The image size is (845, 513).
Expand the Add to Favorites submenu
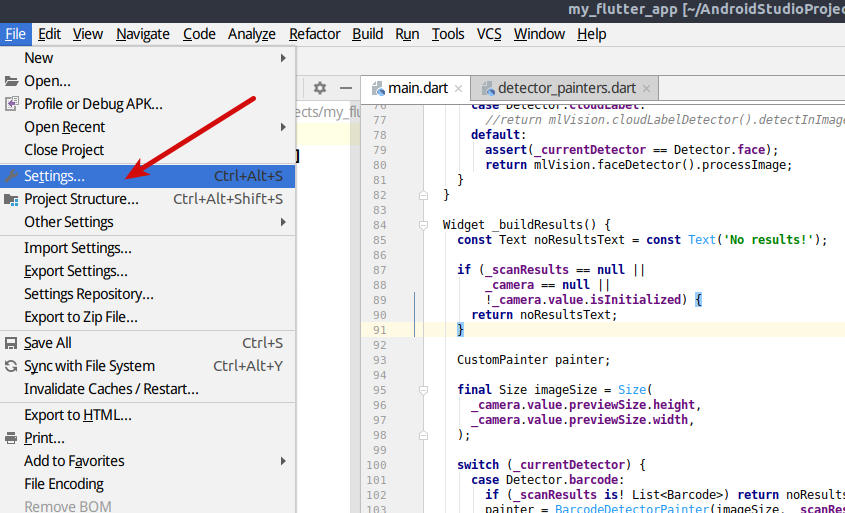148,461
